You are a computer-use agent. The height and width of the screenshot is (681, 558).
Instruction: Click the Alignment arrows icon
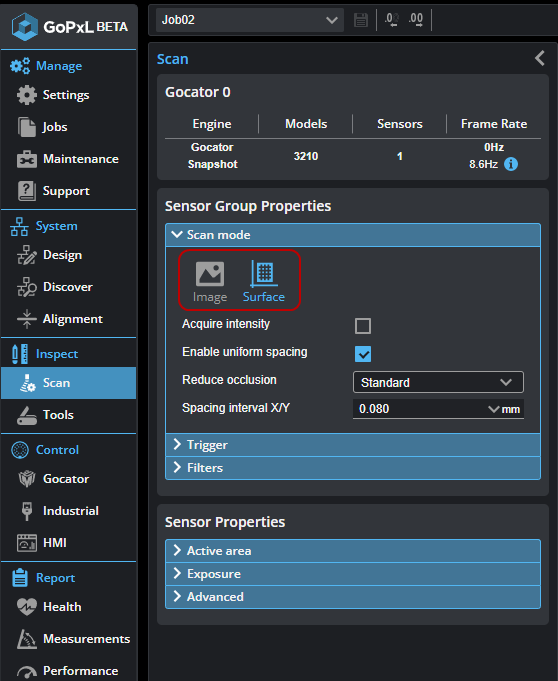[27, 319]
